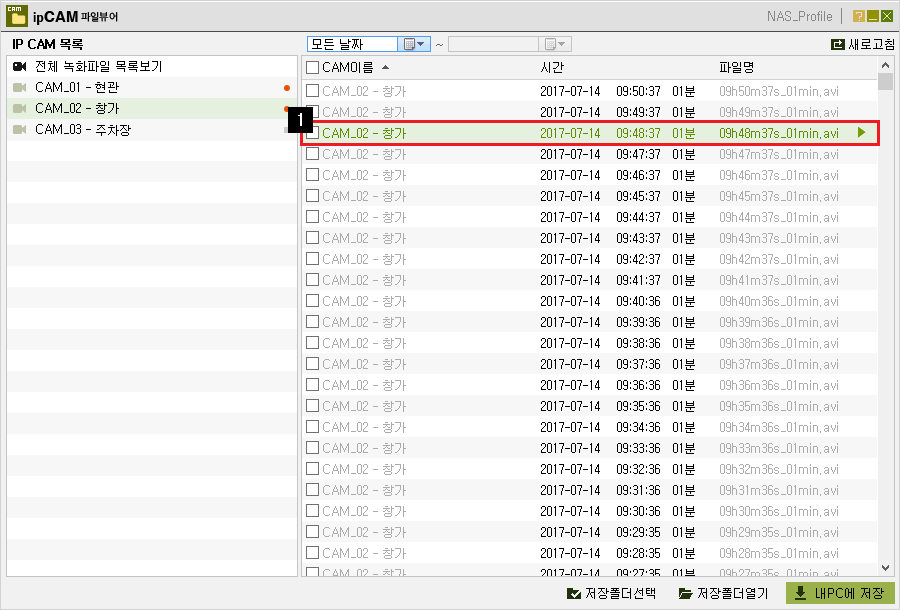The image size is (900, 610).
Task: Click the 내PC에 저장 button
Action: (x=840, y=593)
